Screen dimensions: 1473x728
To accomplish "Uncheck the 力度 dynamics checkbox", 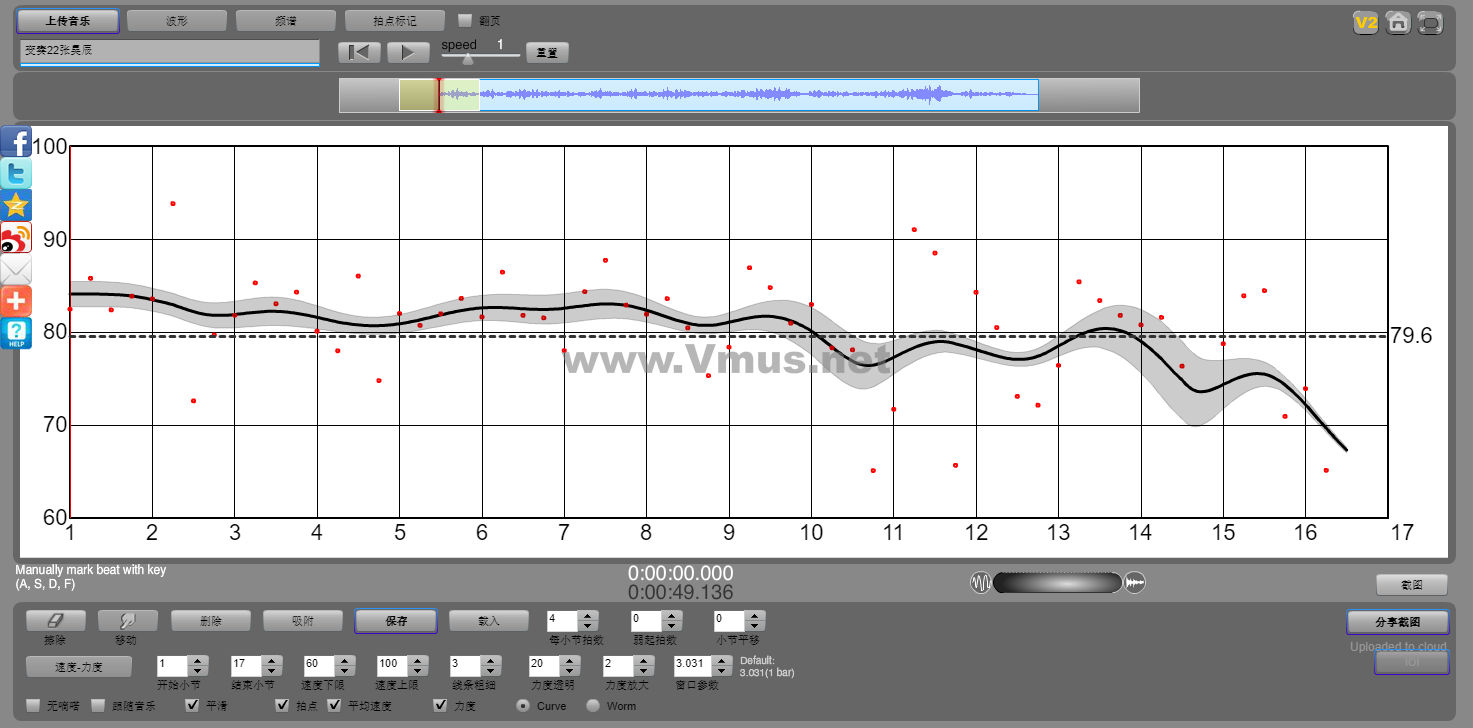I will pos(440,706).
